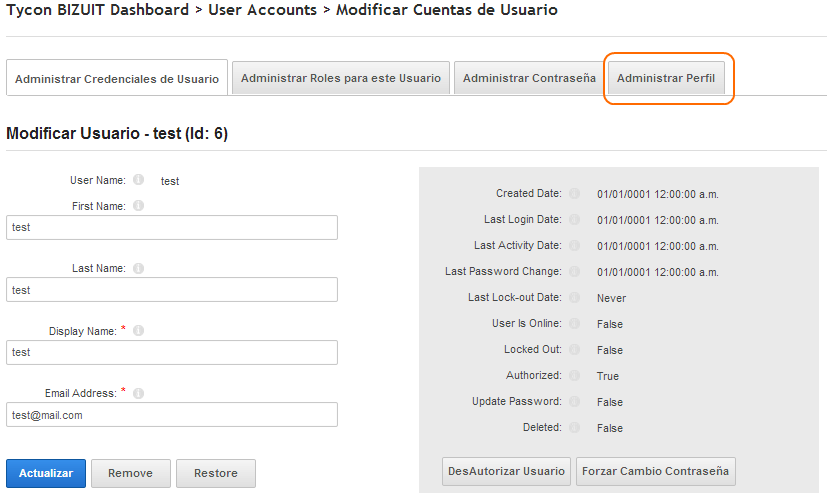
Task: Go to the Administrar Contraseña tab
Action: (529, 78)
